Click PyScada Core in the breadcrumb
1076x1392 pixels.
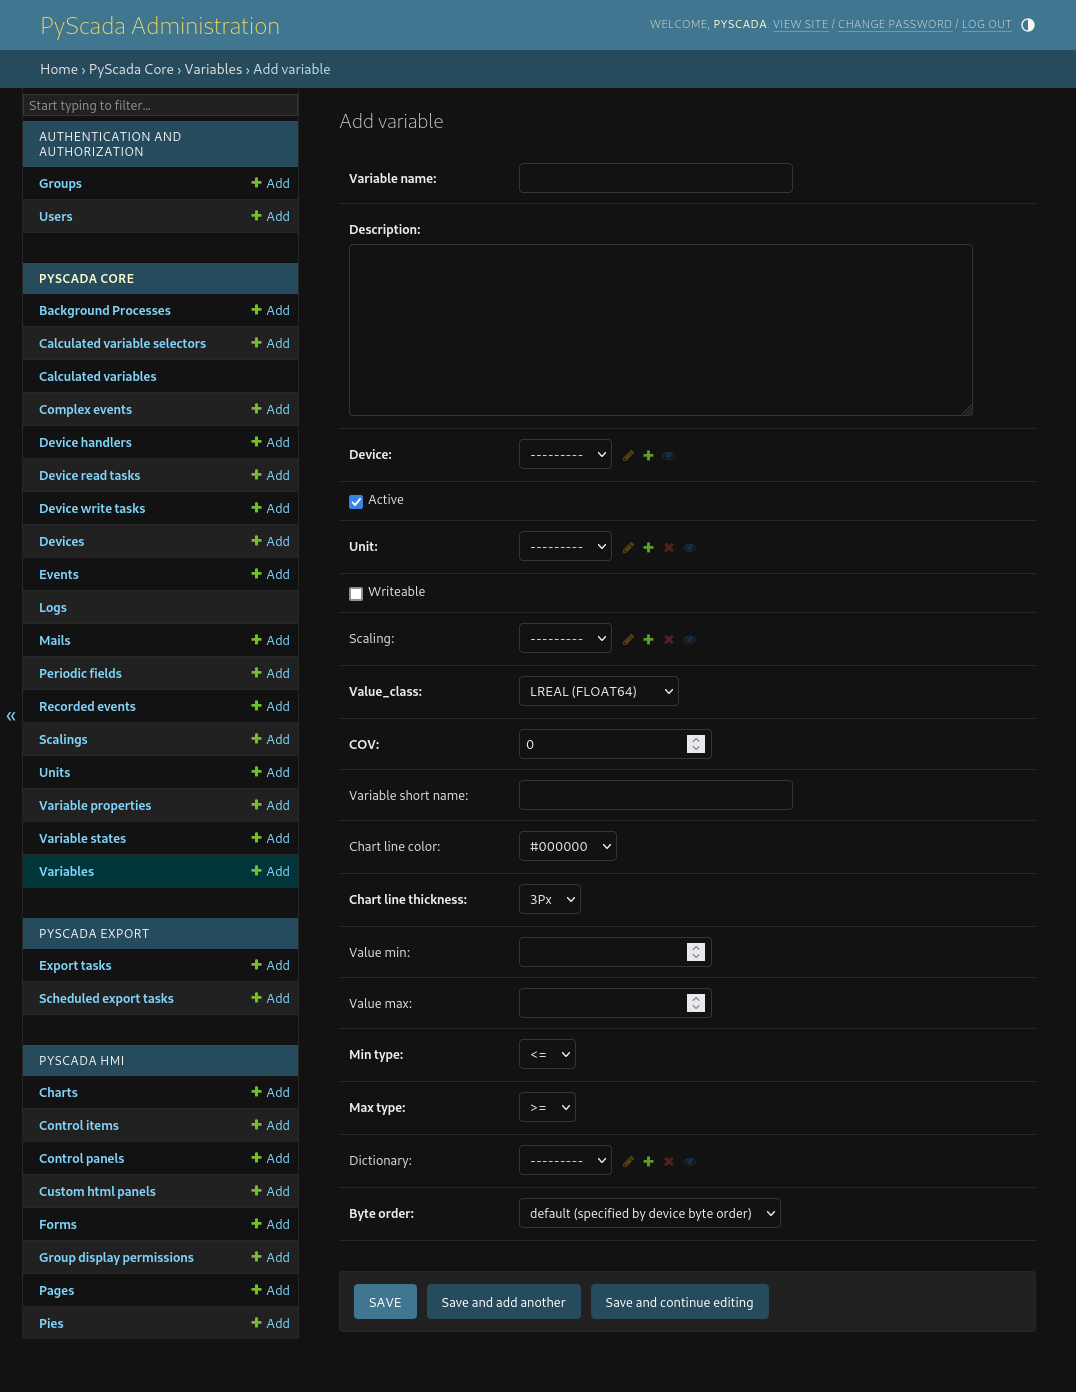tap(131, 69)
